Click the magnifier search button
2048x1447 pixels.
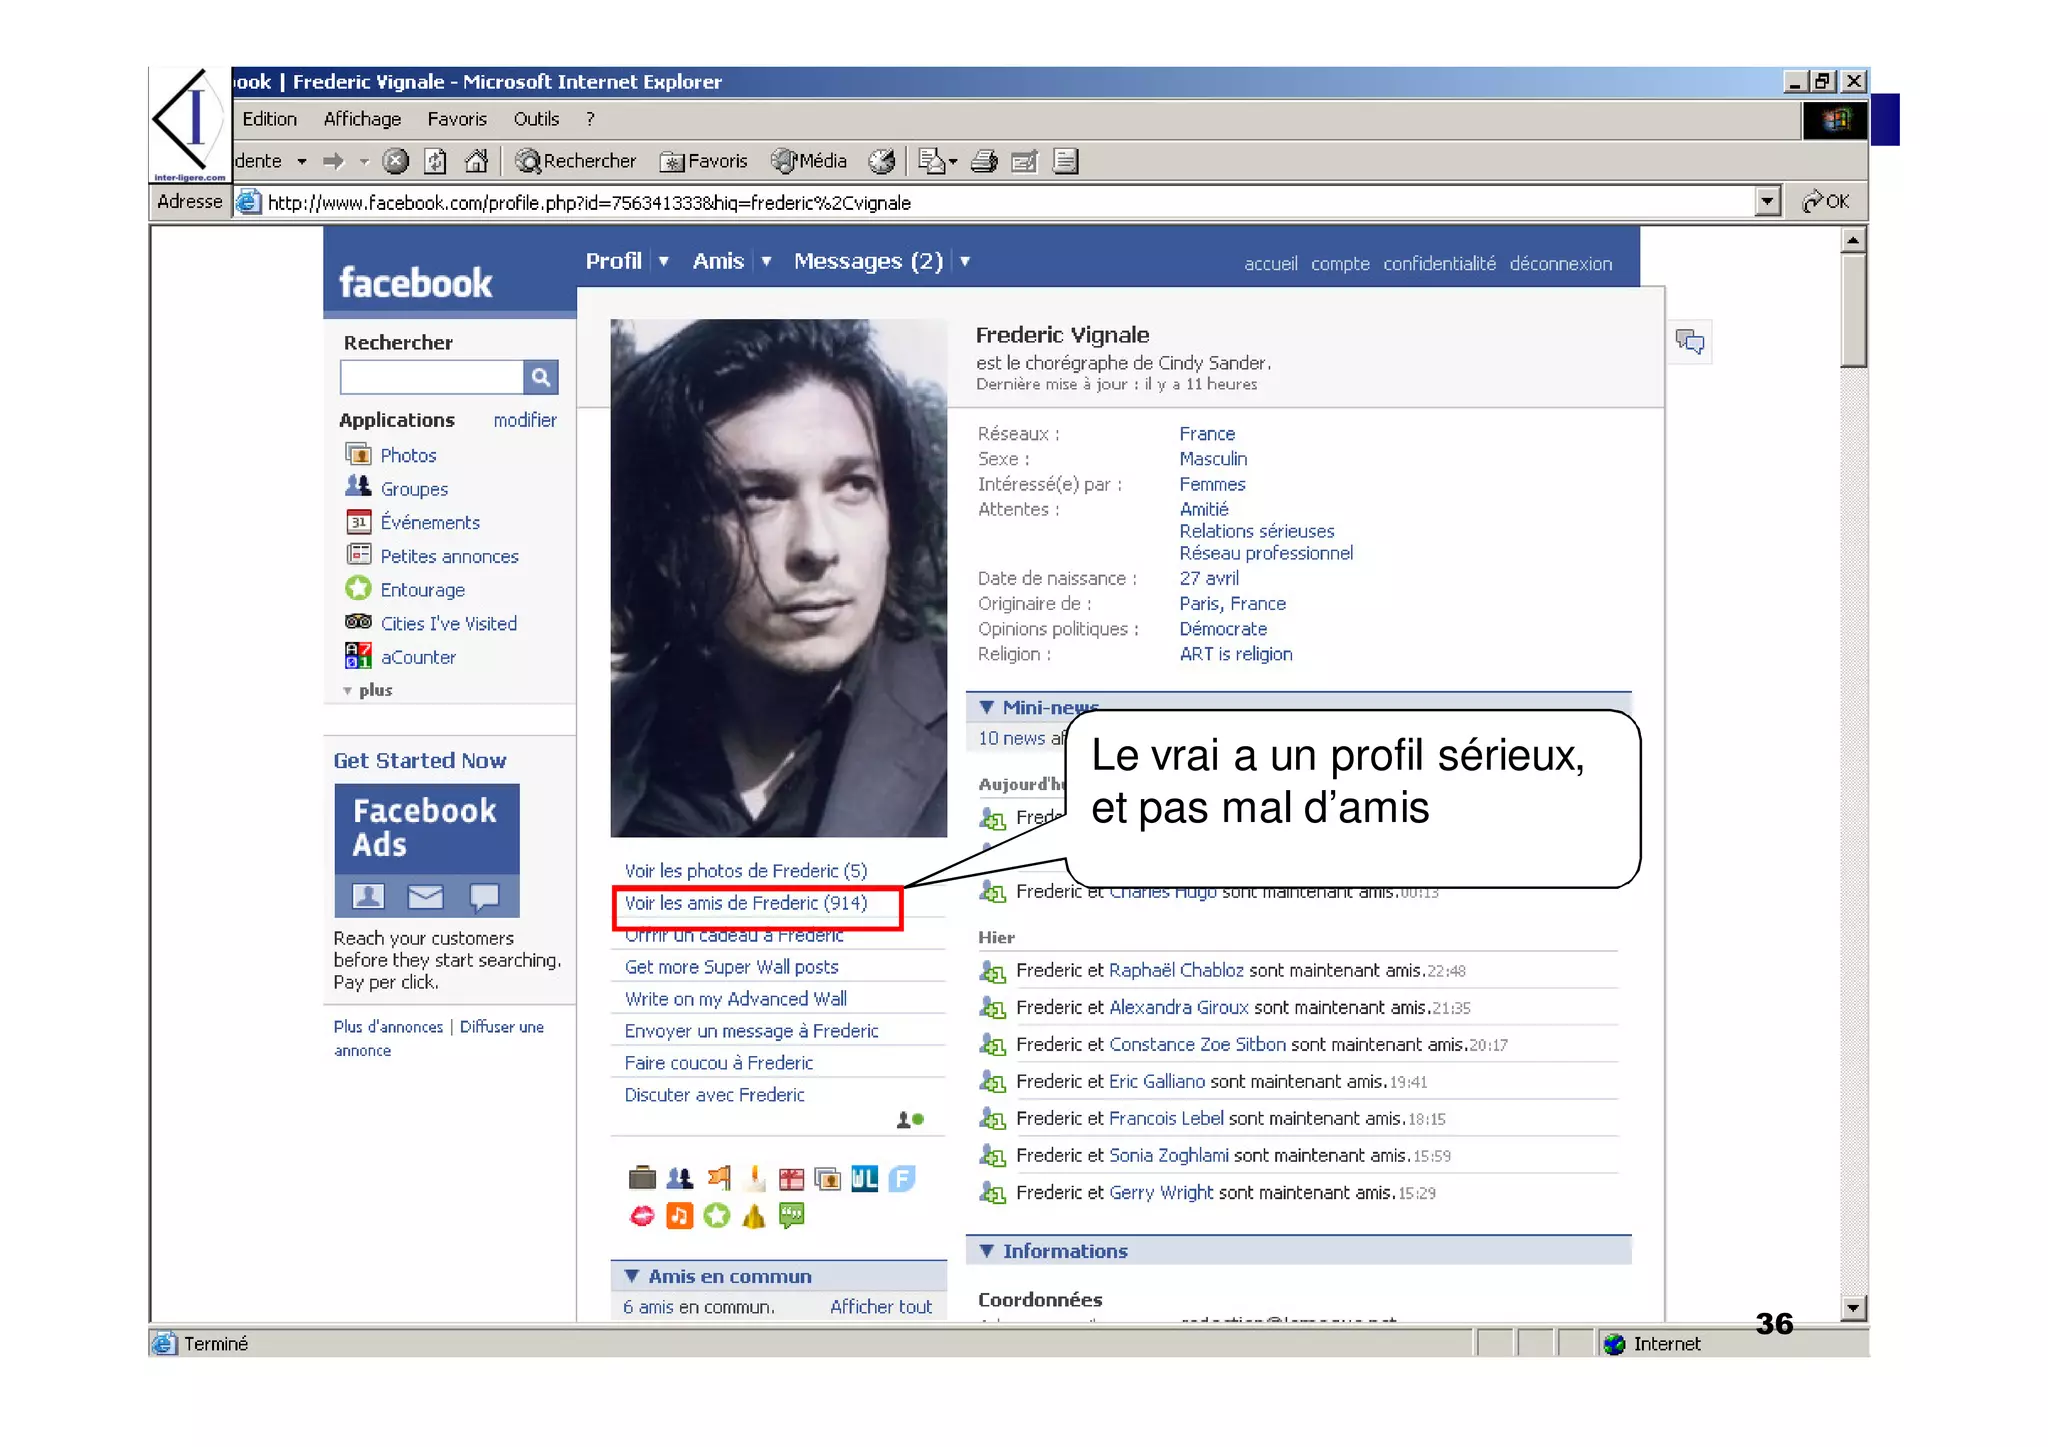[x=540, y=377]
